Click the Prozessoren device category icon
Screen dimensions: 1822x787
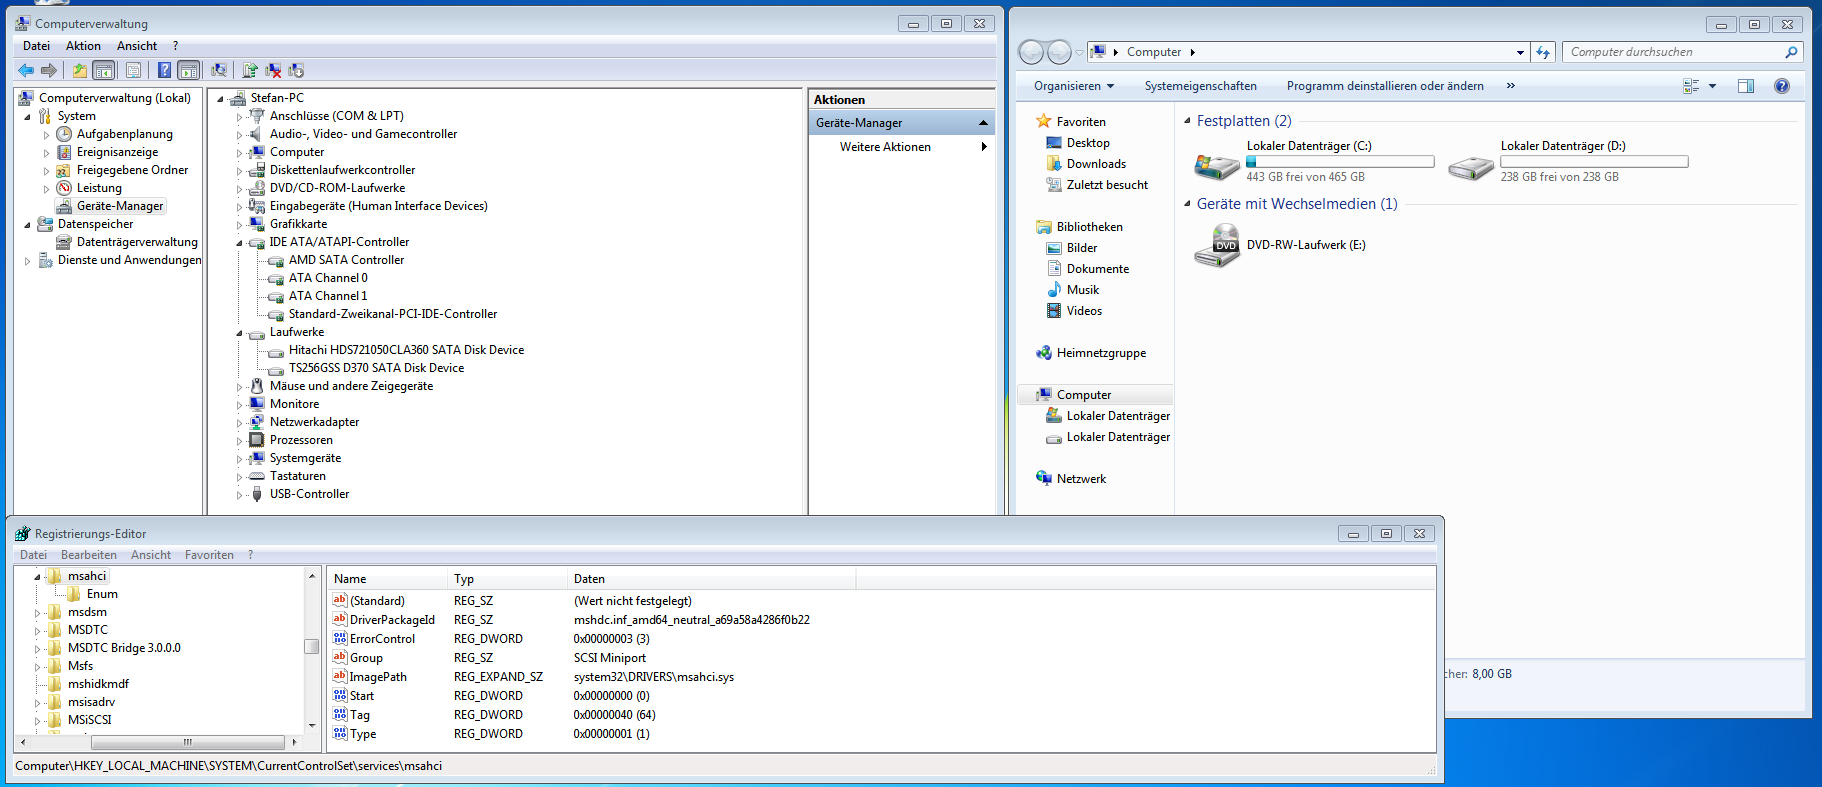[x=257, y=440]
